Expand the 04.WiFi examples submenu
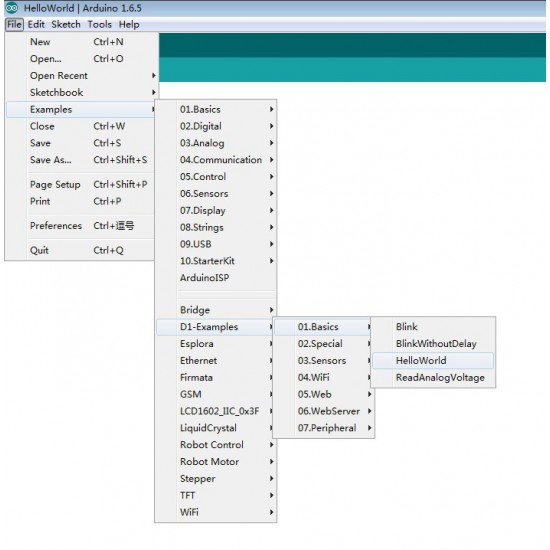 point(323,377)
